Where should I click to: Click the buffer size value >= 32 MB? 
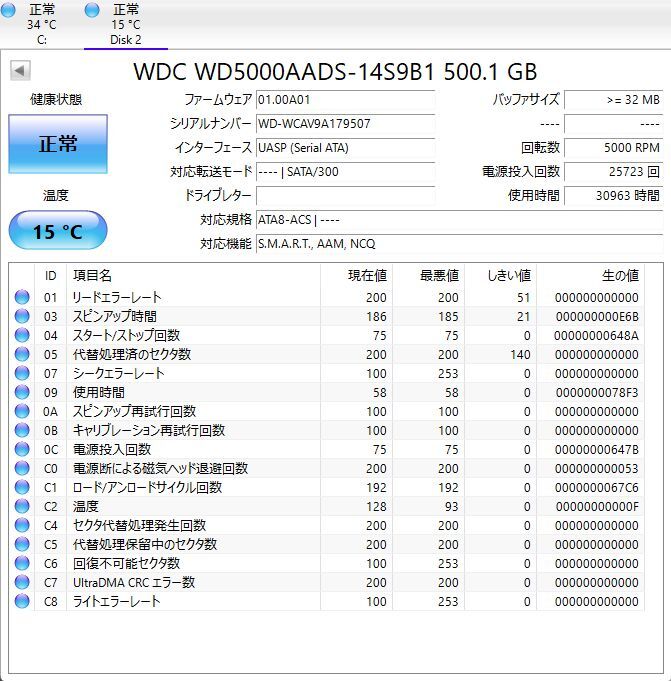coord(614,100)
